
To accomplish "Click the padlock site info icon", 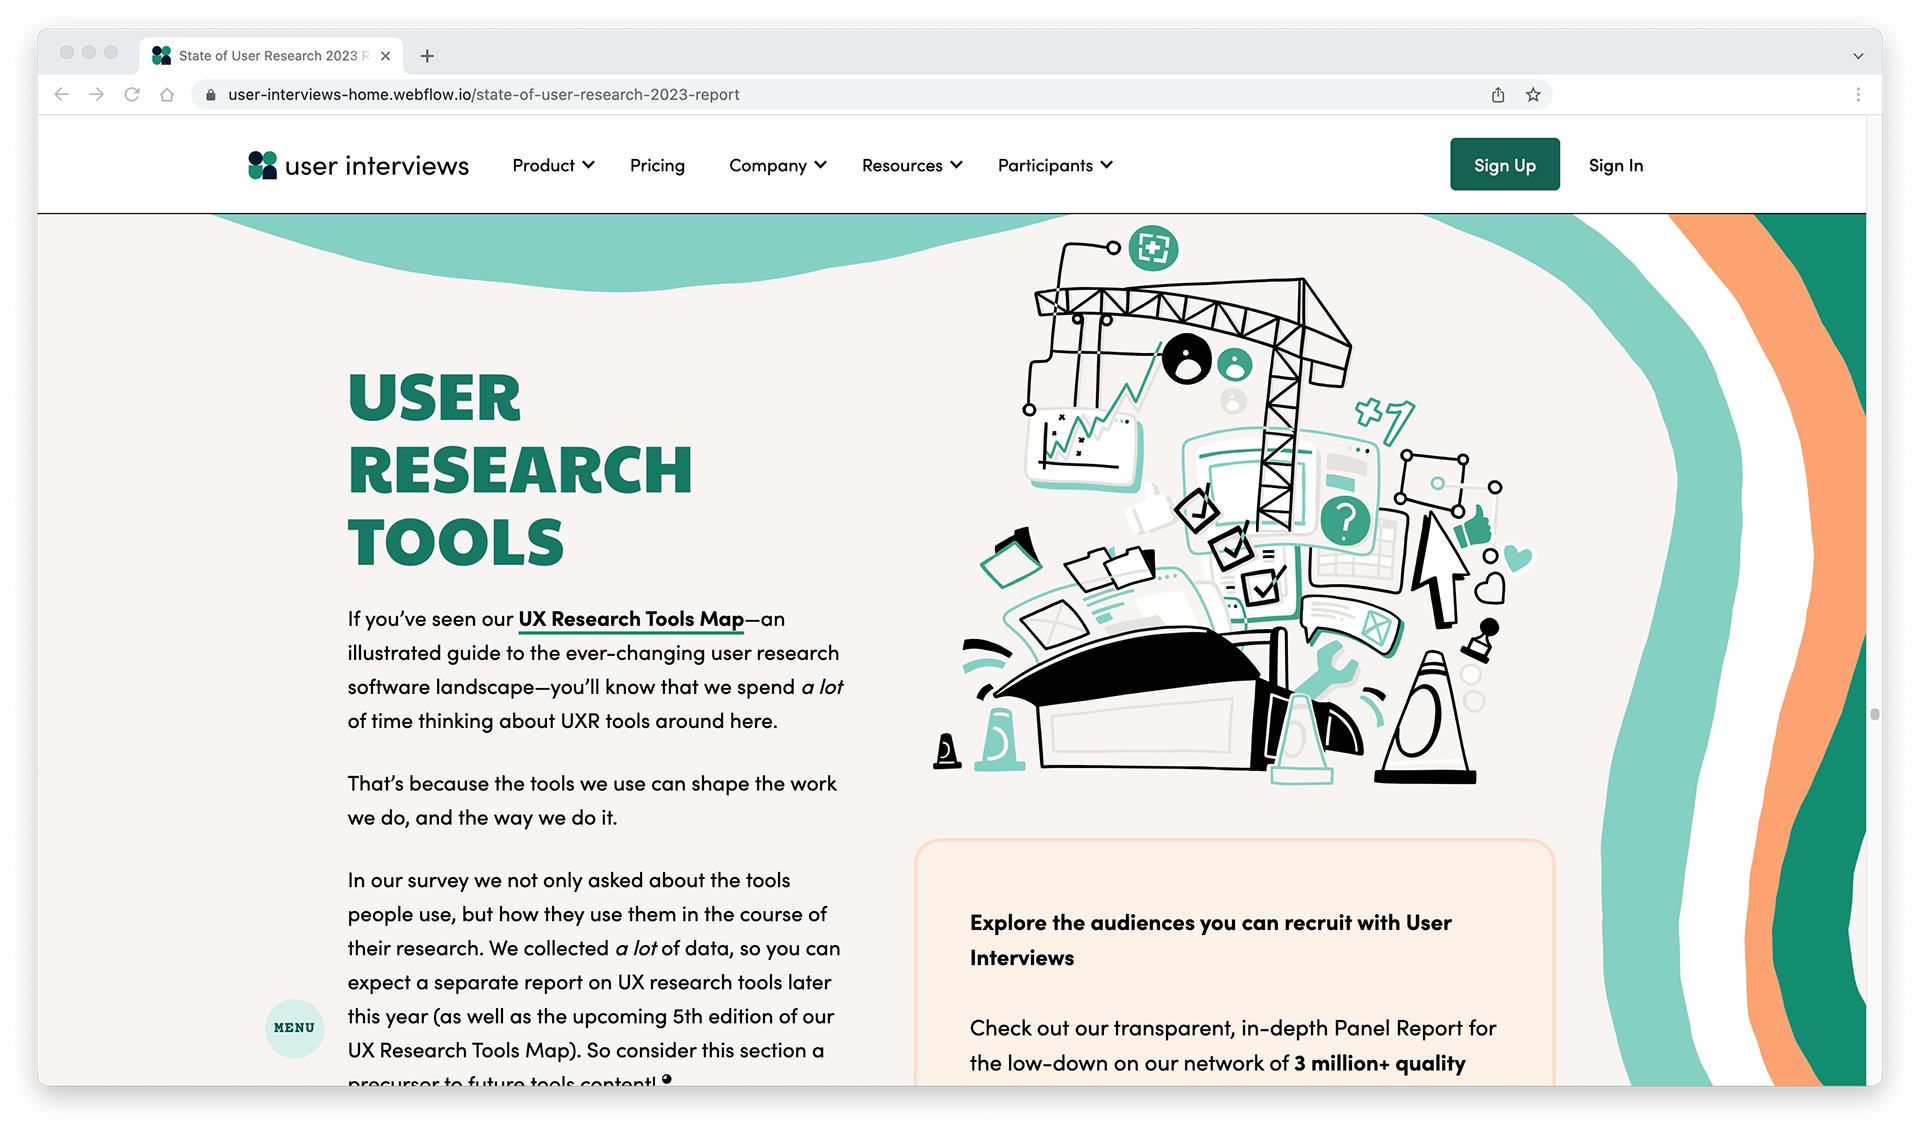I will point(211,95).
